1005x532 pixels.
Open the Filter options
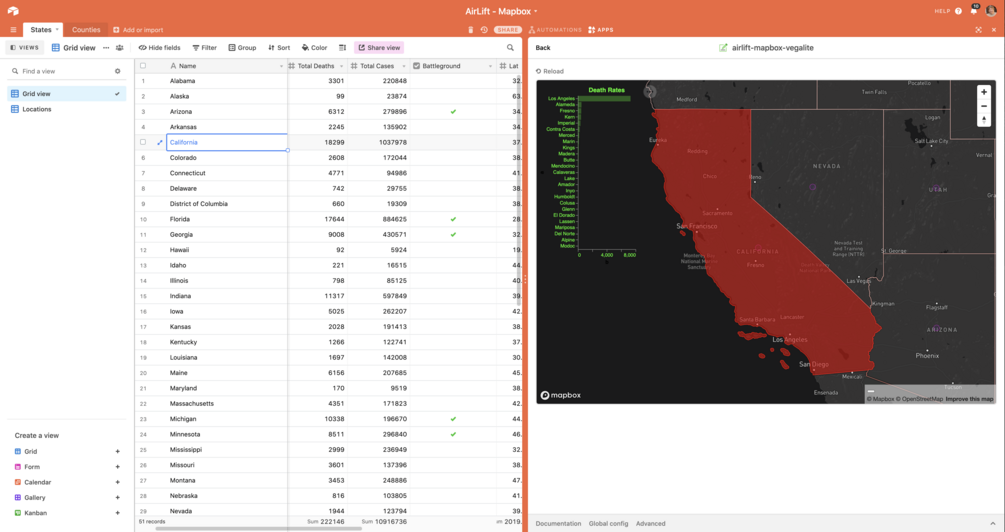204,47
